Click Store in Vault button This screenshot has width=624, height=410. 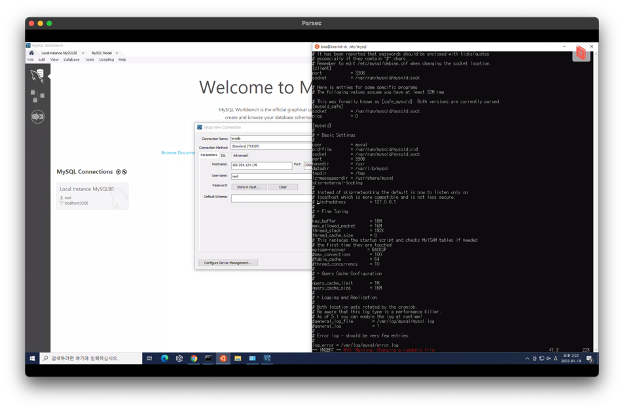pyautogui.click(x=249, y=187)
